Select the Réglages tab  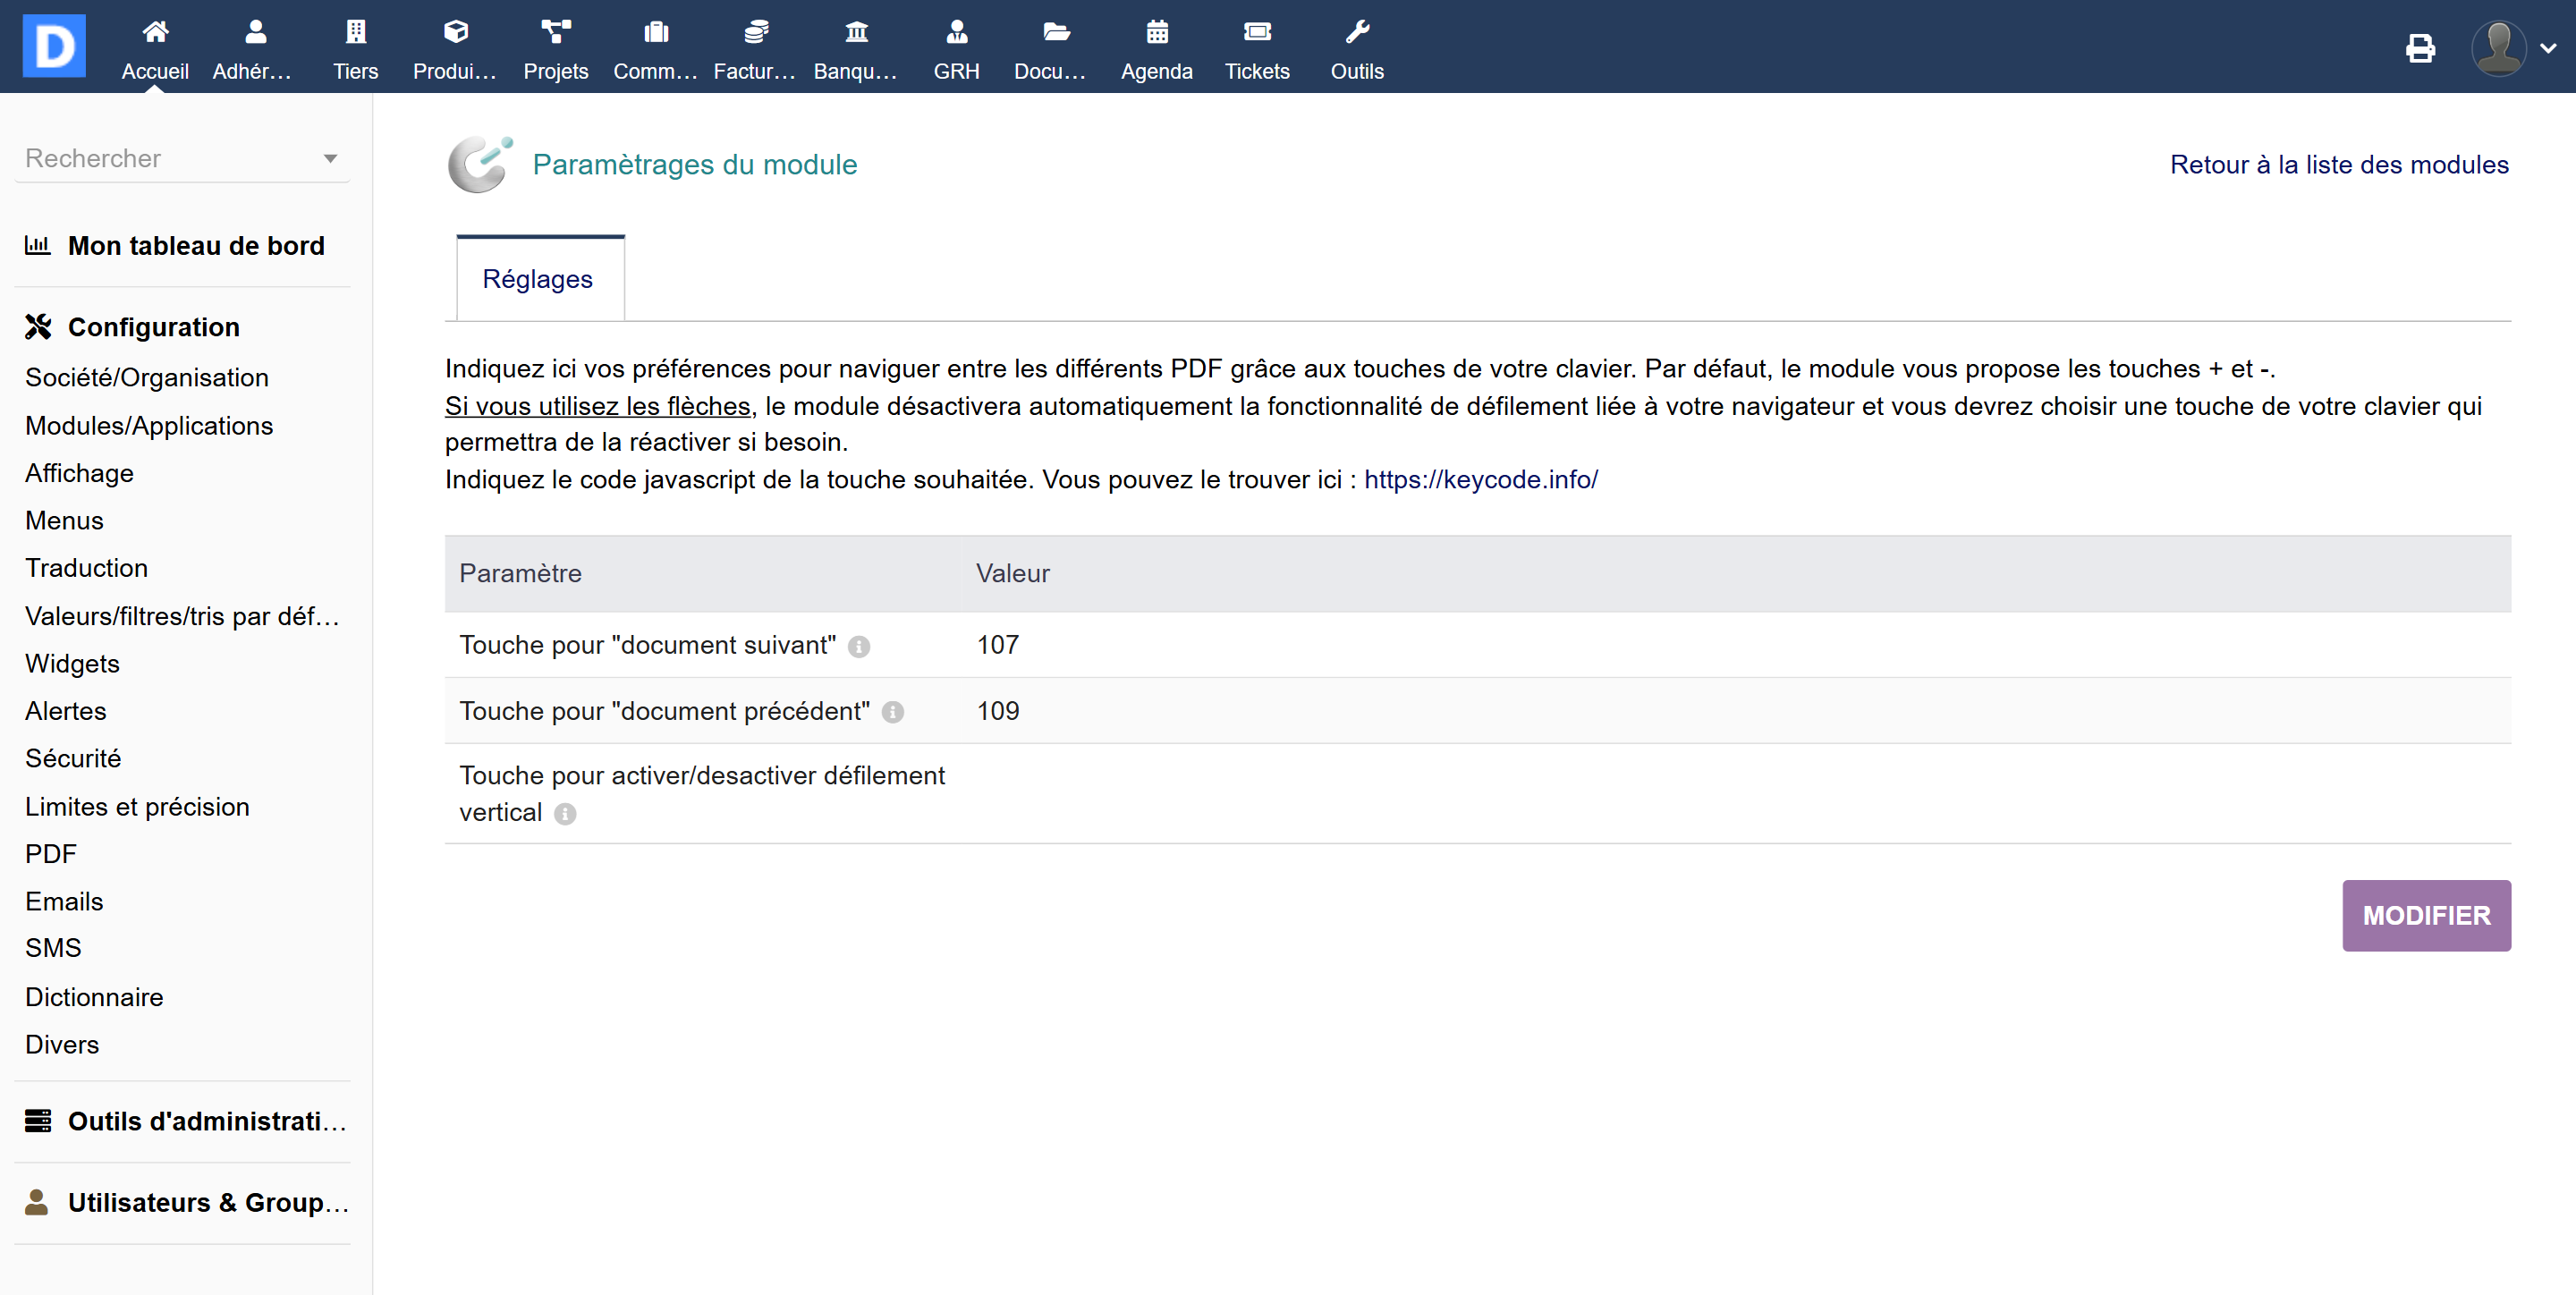click(x=538, y=279)
